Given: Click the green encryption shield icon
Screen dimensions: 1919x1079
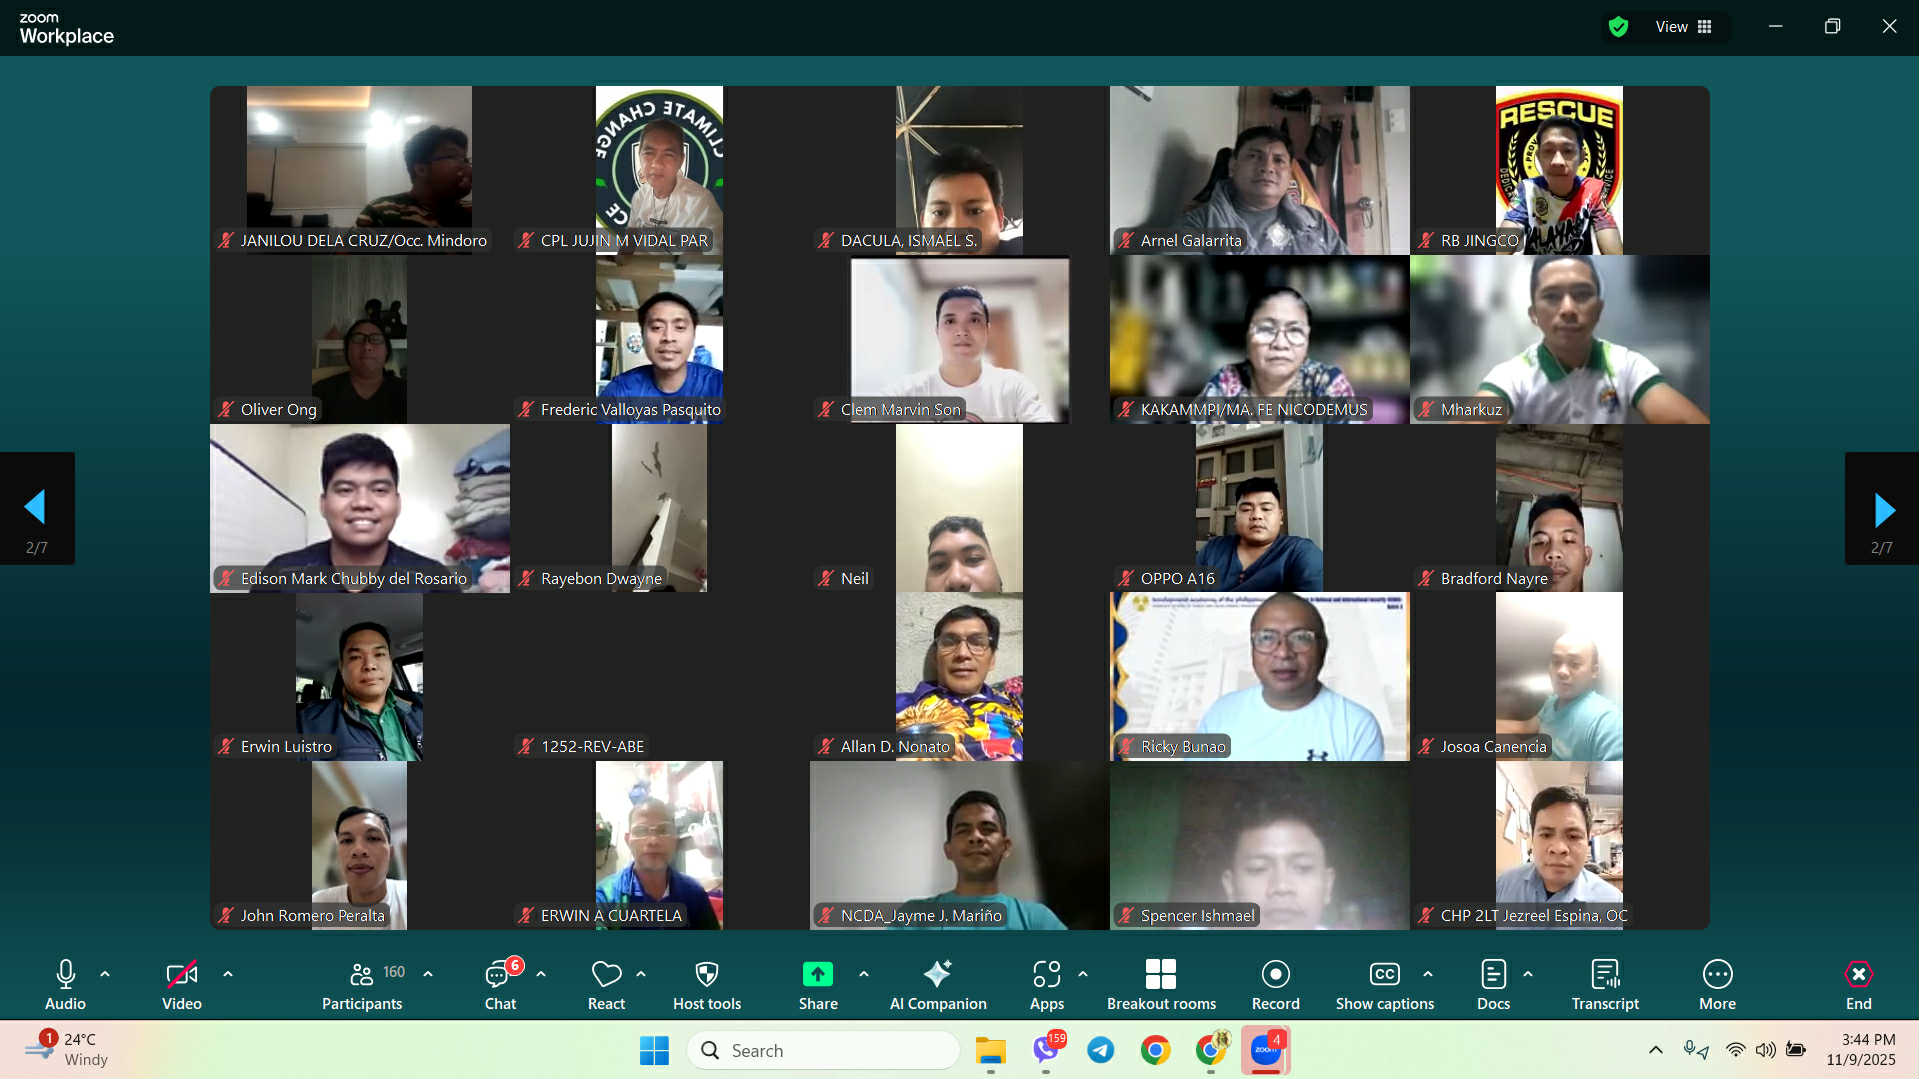Looking at the screenshot, I should (x=1618, y=27).
